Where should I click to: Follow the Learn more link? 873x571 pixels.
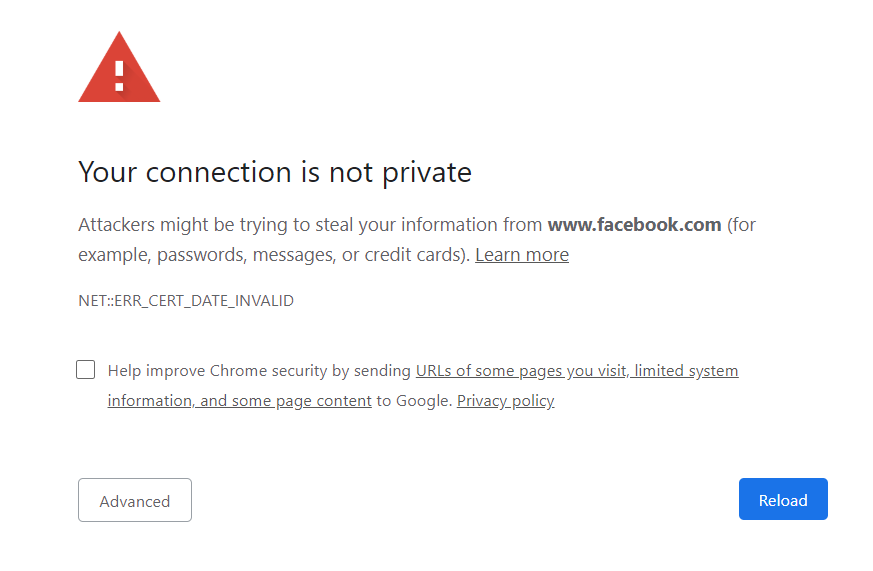[522, 255]
